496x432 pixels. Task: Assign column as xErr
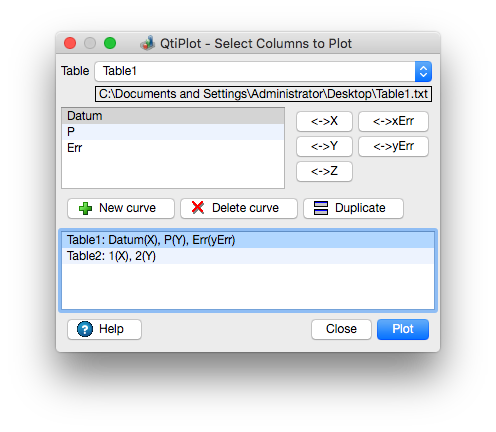(x=393, y=121)
